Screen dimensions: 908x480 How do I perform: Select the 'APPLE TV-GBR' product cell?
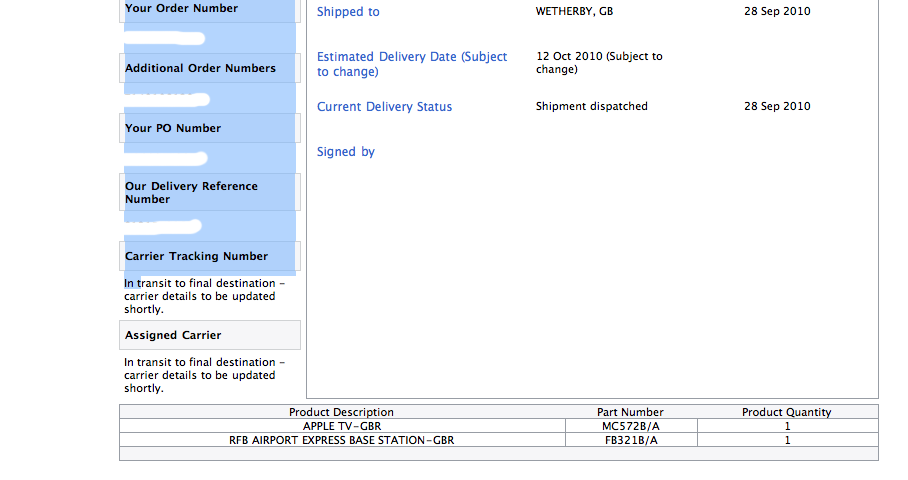pos(342,426)
